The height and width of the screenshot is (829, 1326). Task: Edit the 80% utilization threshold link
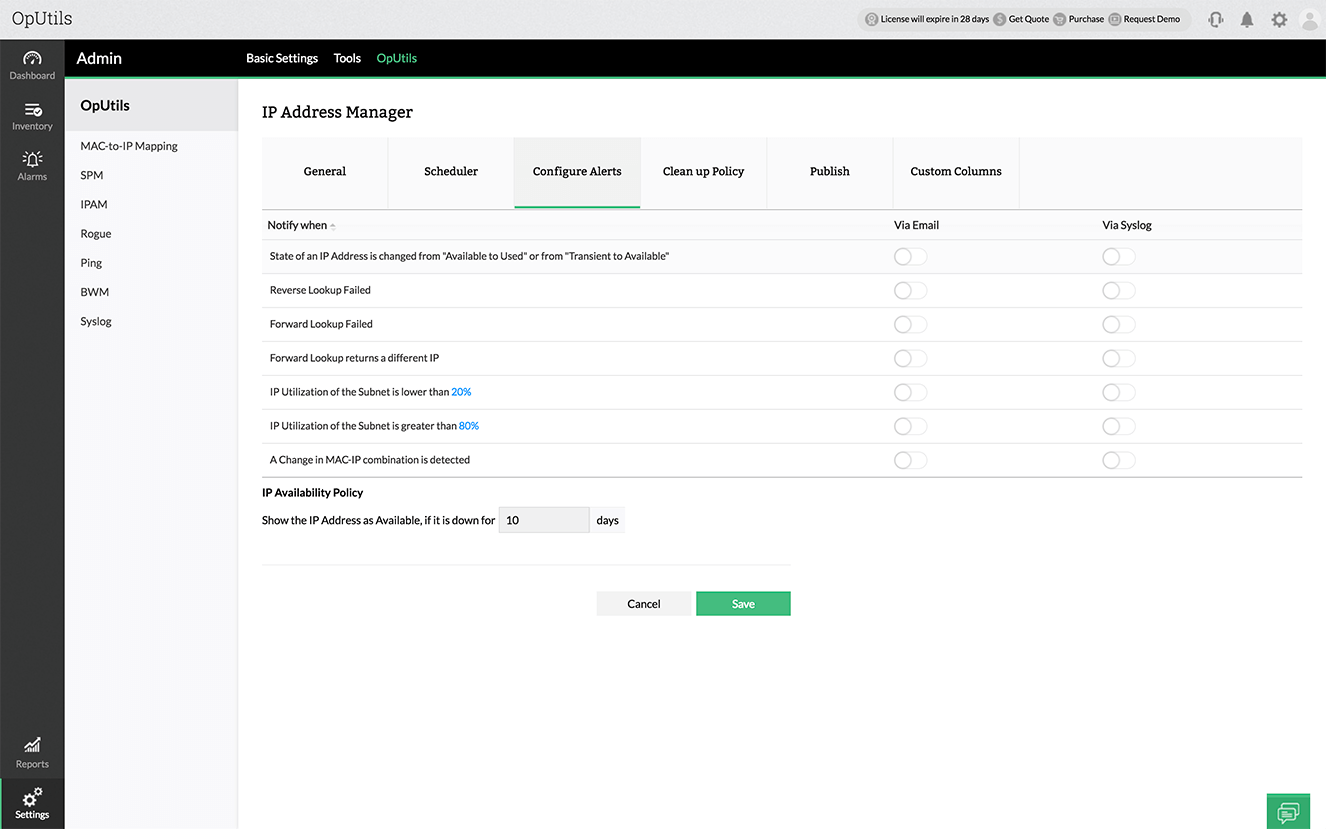tap(469, 425)
